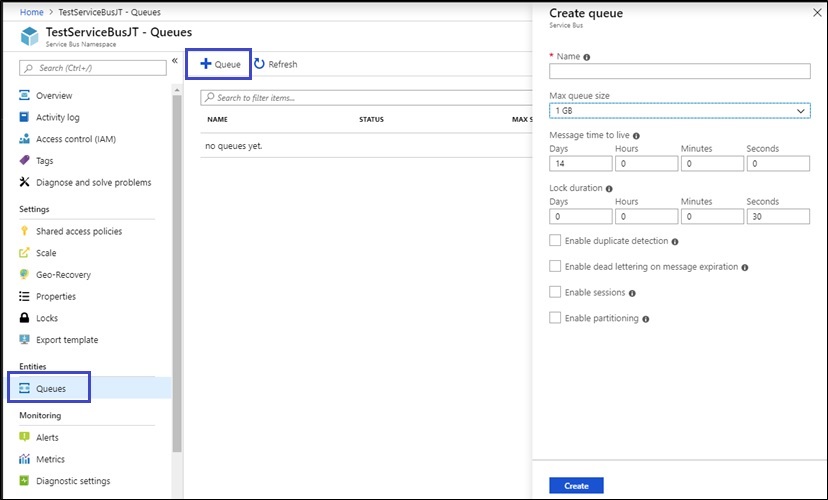828x500 pixels.
Task: Open Activity log via its icon
Action: (24, 117)
